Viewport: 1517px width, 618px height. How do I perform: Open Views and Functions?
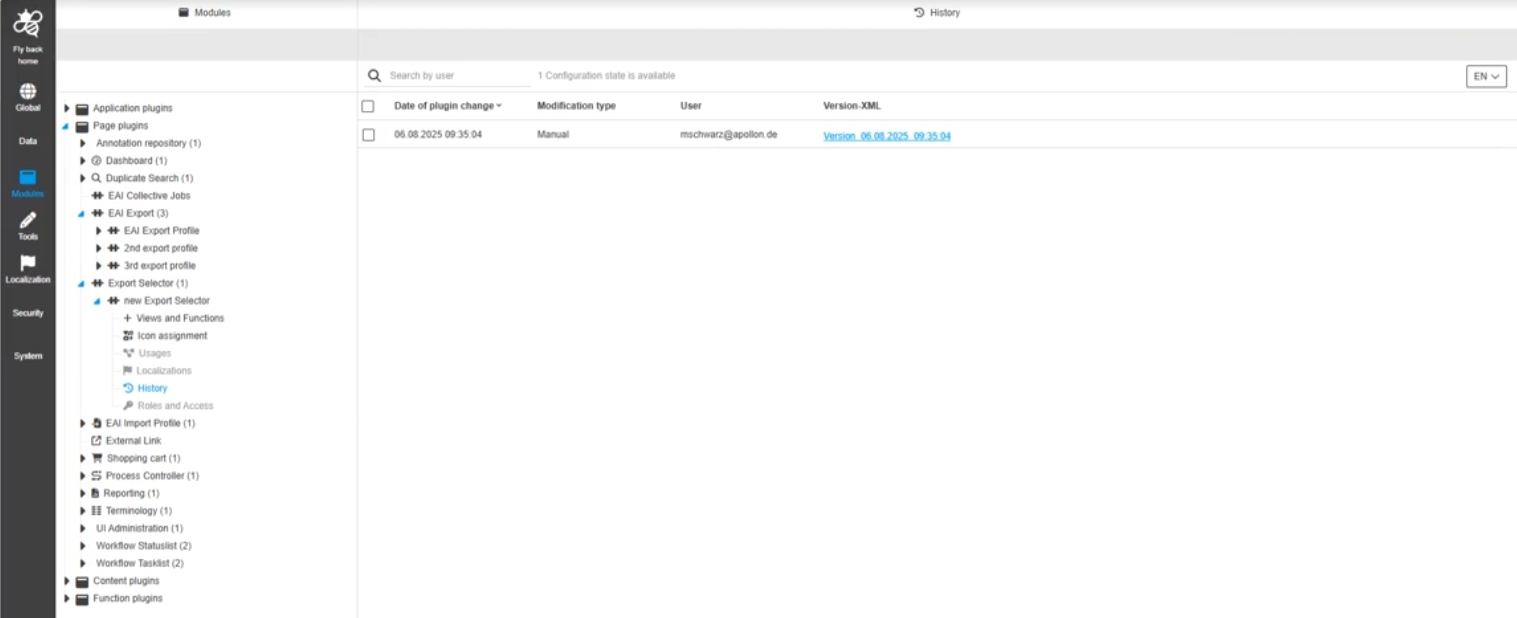pyautogui.click(x=180, y=318)
